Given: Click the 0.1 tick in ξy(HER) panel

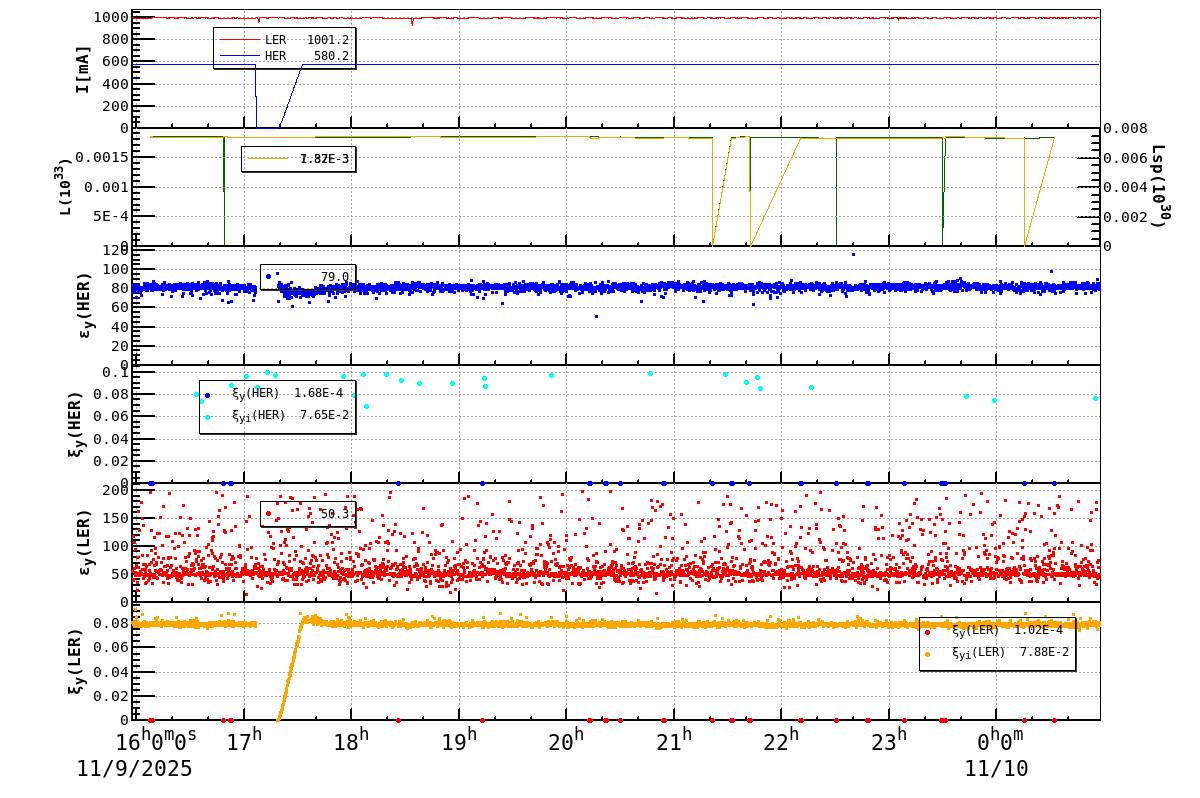Looking at the screenshot, I should [115, 372].
